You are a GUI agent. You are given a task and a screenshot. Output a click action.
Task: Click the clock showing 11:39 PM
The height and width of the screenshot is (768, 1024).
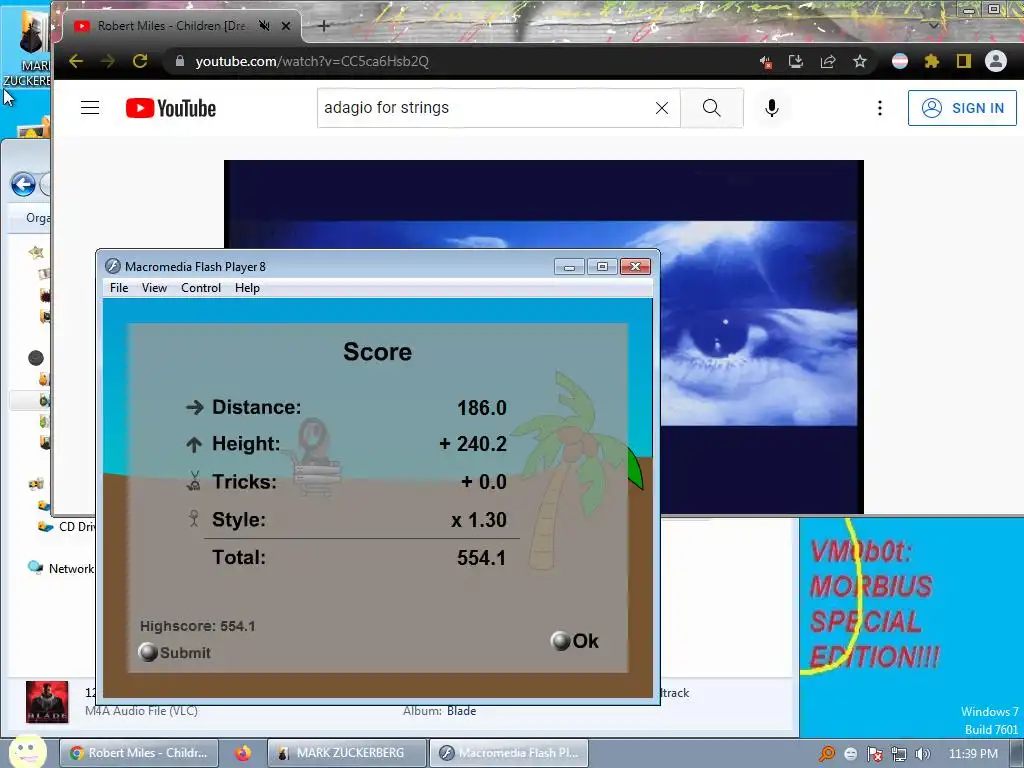coord(973,753)
